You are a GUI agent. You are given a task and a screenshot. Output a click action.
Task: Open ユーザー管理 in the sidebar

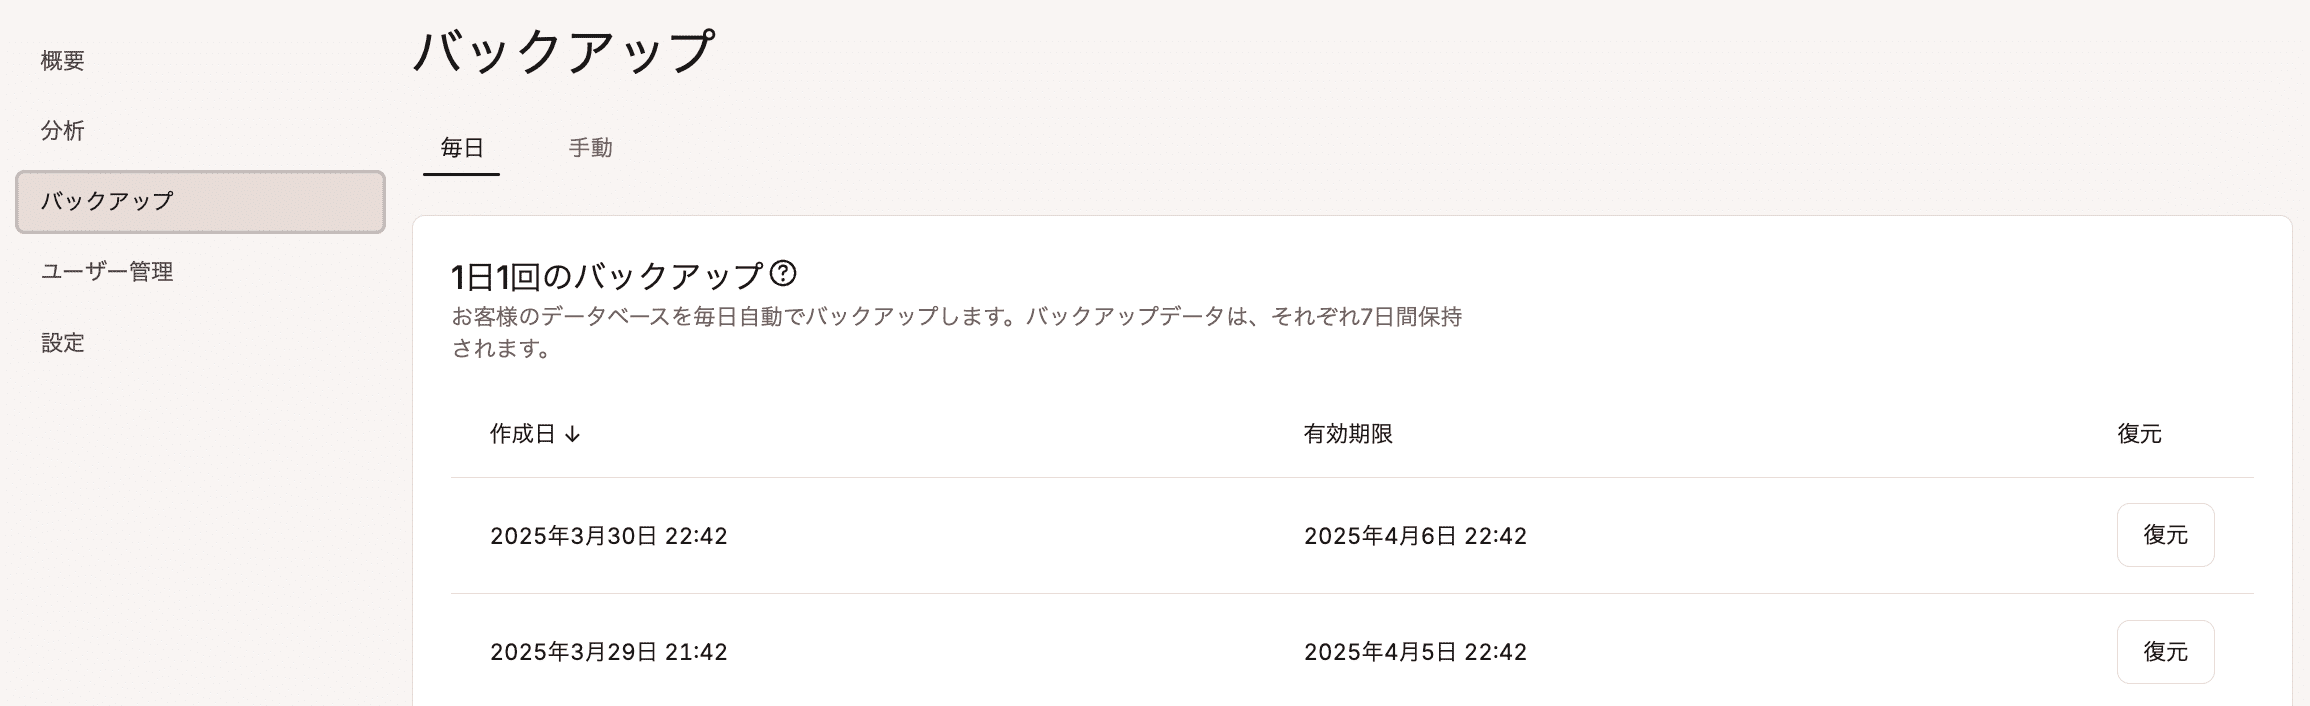click(107, 272)
